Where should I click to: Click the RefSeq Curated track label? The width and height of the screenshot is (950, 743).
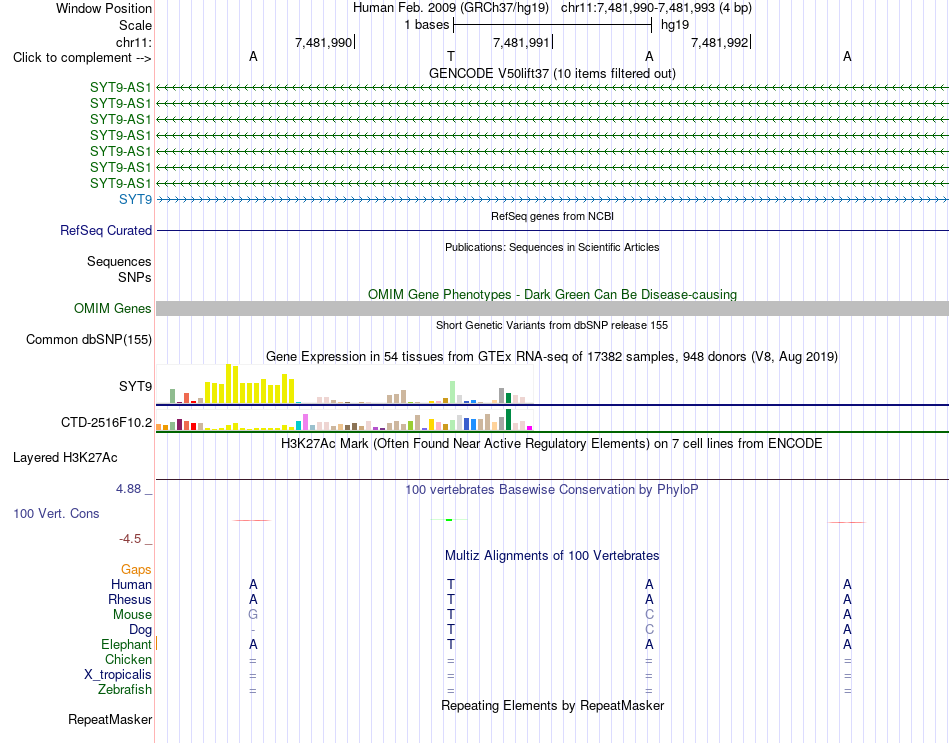106,230
